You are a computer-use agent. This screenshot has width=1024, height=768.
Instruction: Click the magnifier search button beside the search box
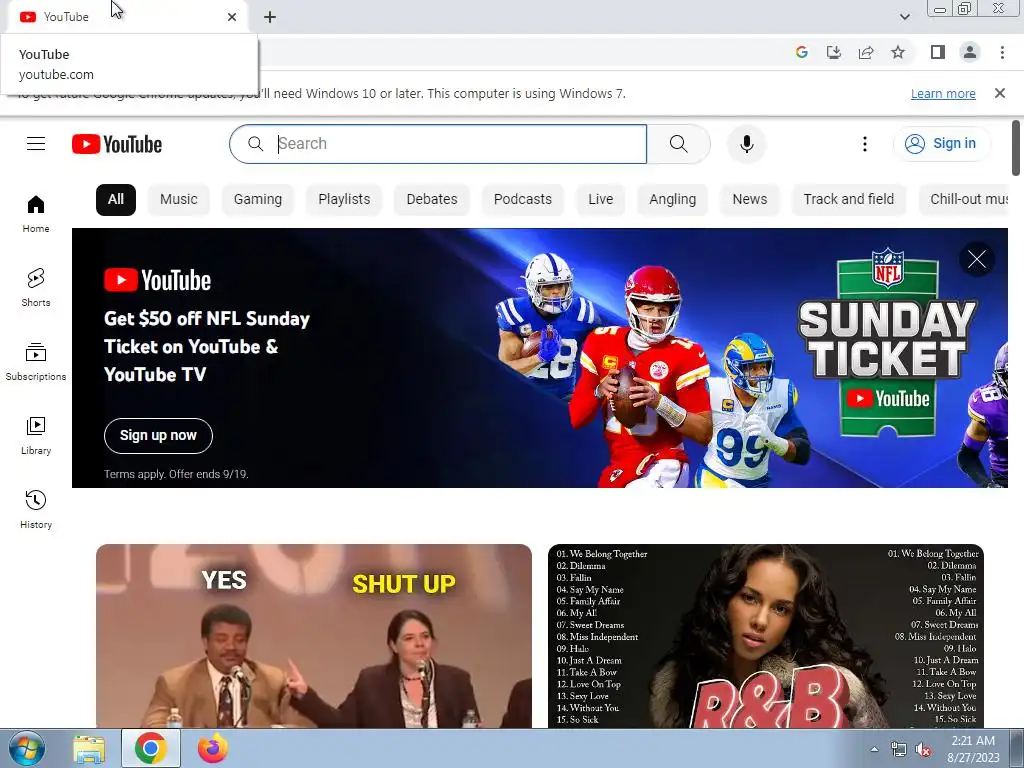click(679, 144)
